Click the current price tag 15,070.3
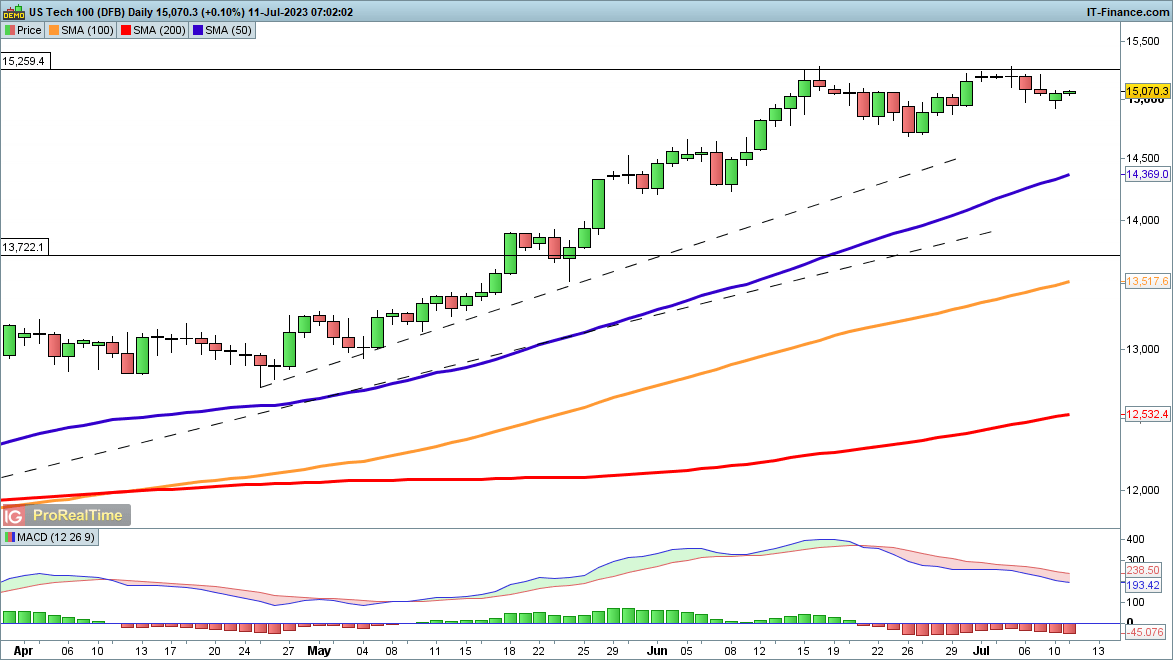1173x660 pixels. pos(1147,91)
